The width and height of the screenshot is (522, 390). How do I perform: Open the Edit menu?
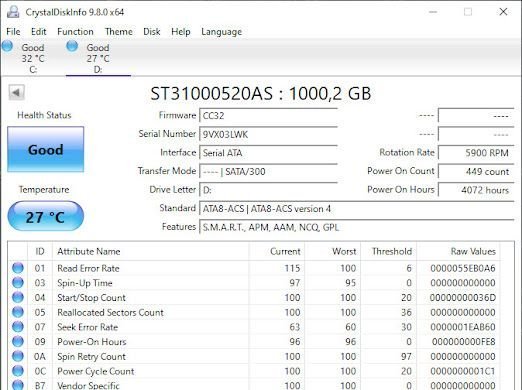pyautogui.click(x=38, y=32)
